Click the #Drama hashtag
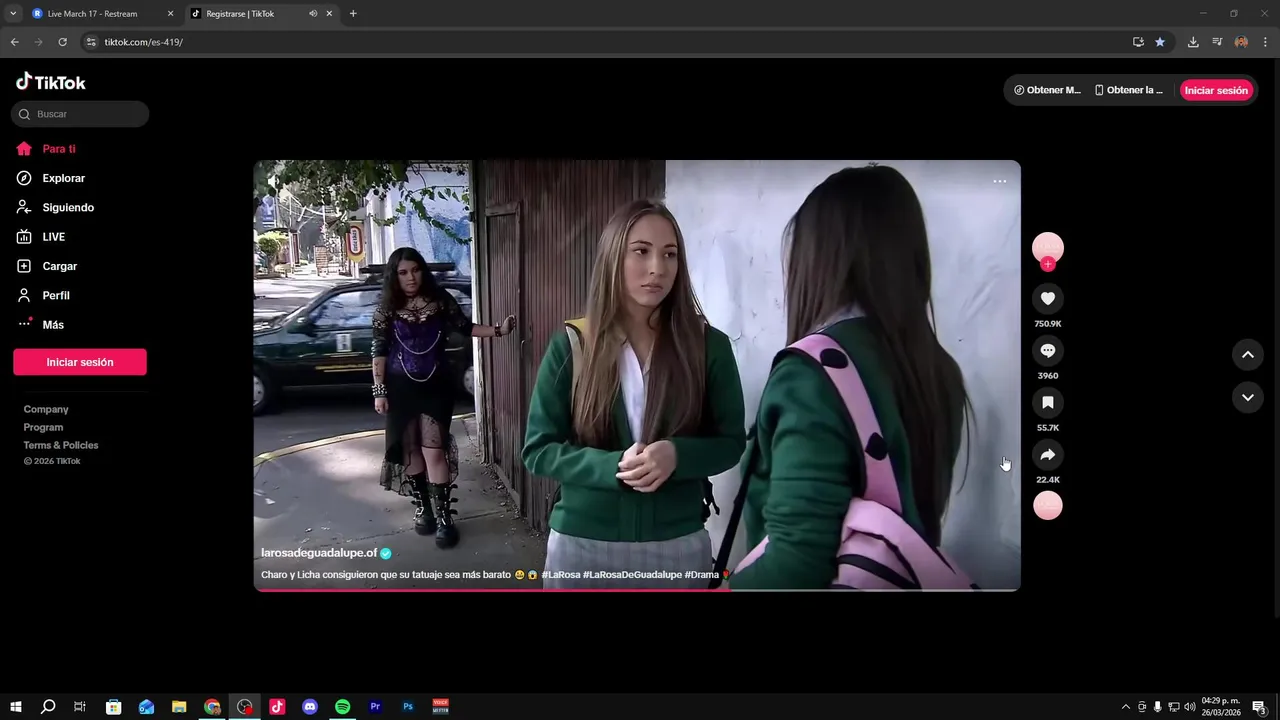 (701, 575)
